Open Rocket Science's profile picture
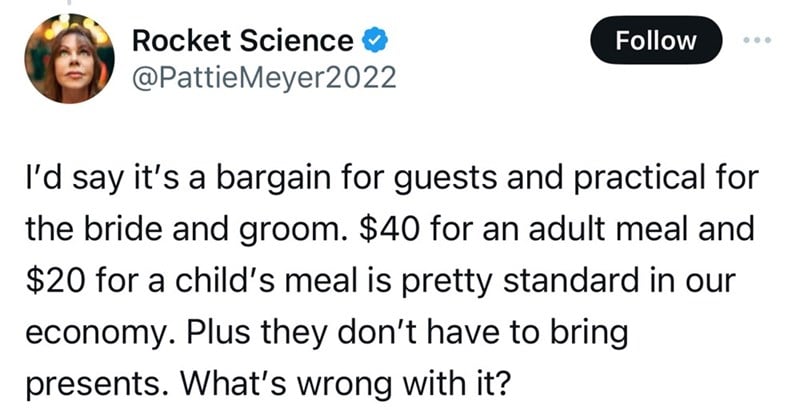This screenshot has width=800, height=410. pyautogui.click(x=69, y=59)
